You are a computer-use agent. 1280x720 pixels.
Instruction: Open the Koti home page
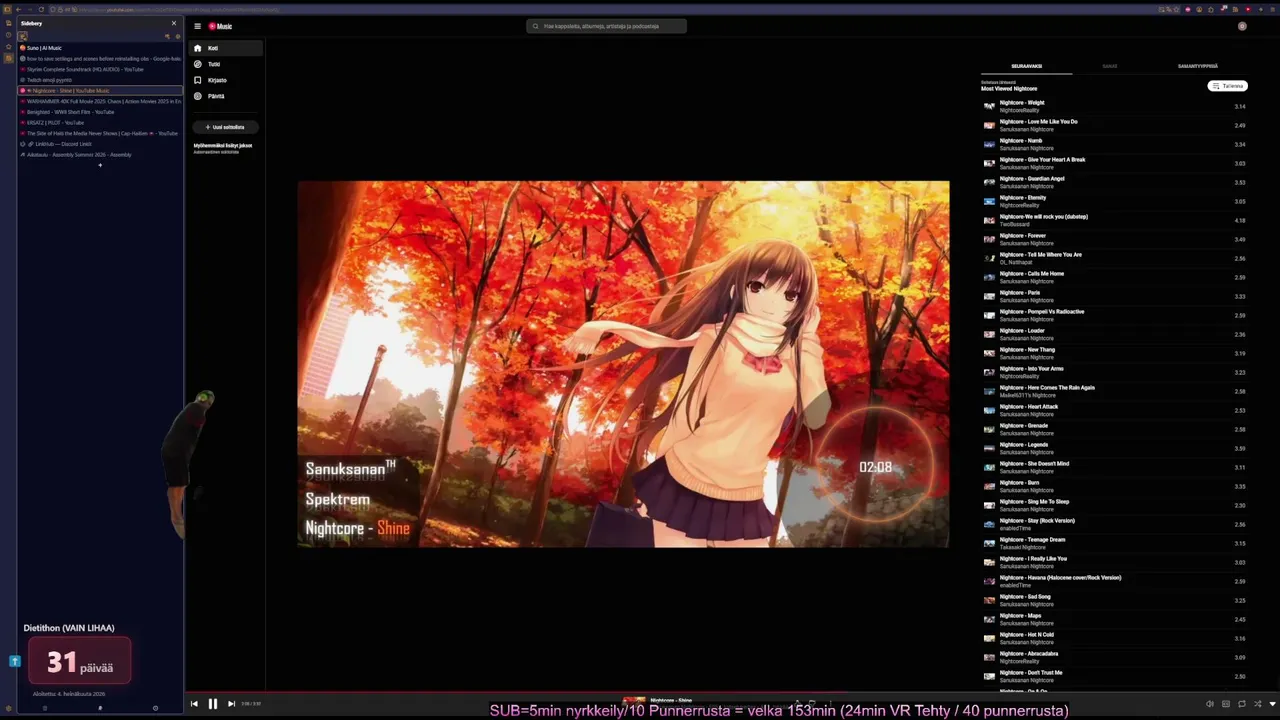click(226, 48)
